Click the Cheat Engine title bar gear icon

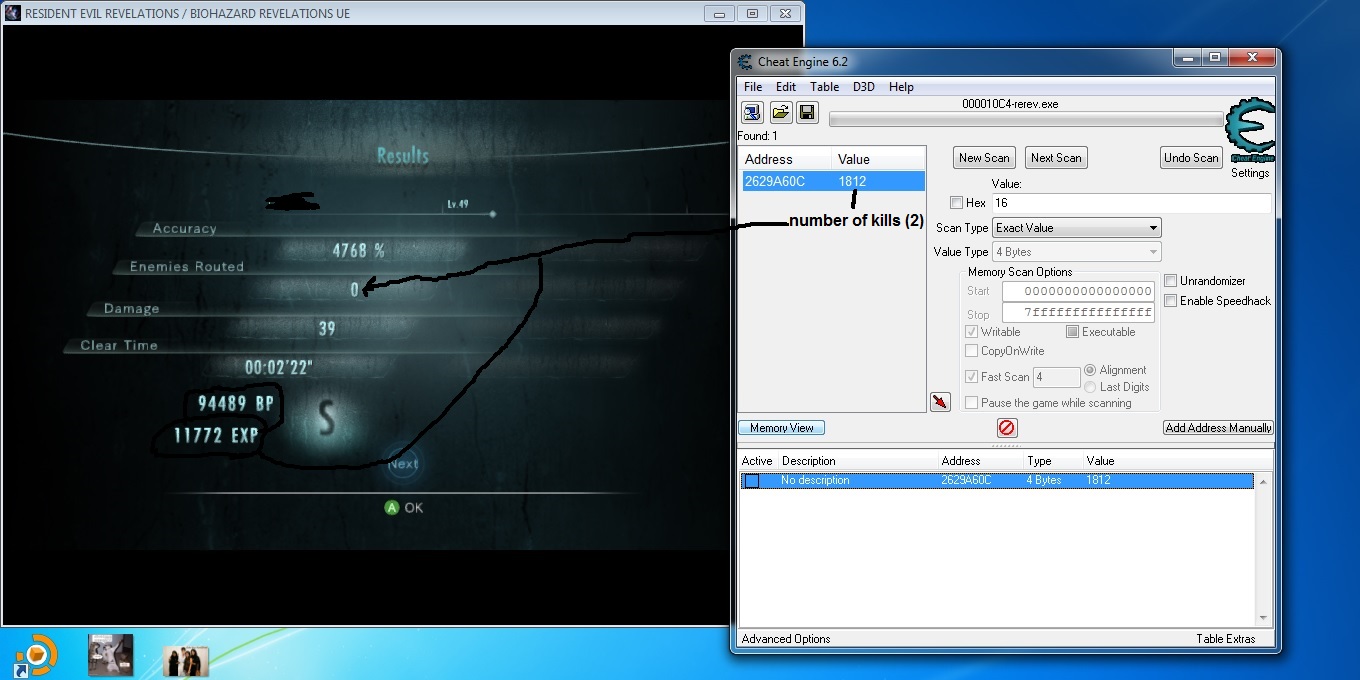point(745,62)
